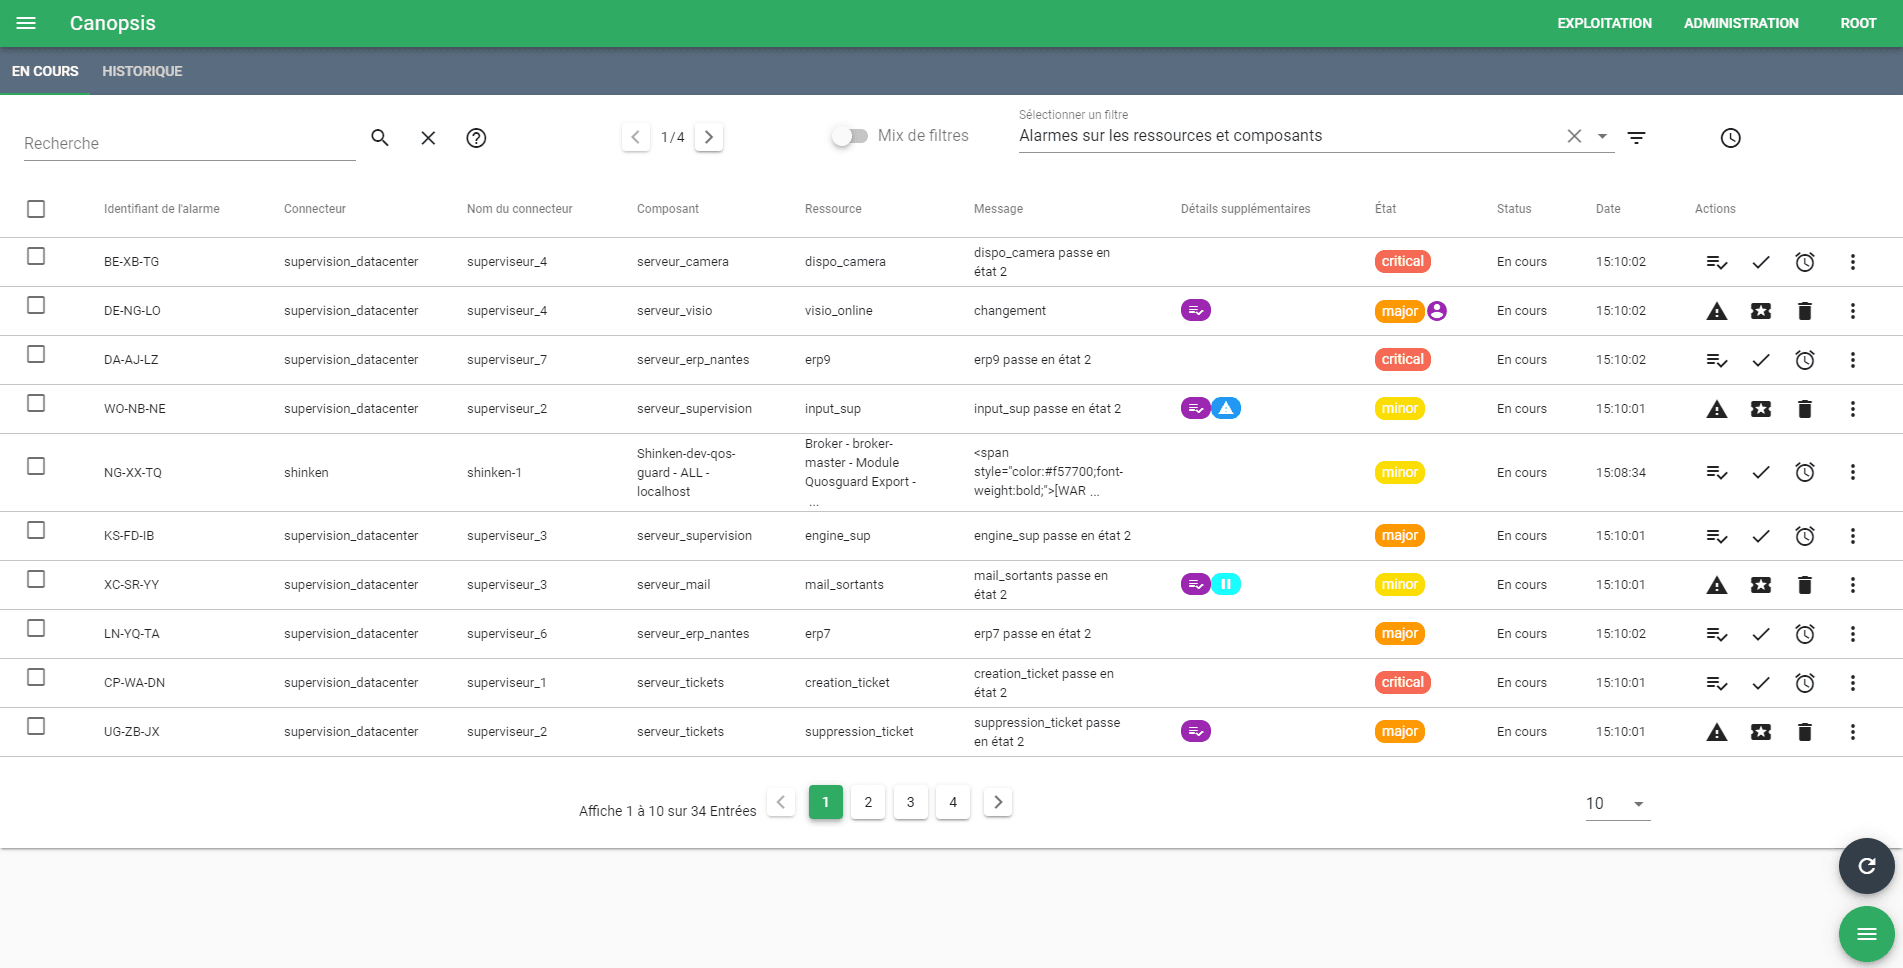
Task: Tick the checkbox of the NG-XX-TQ alarm row
Action: tap(36, 466)
